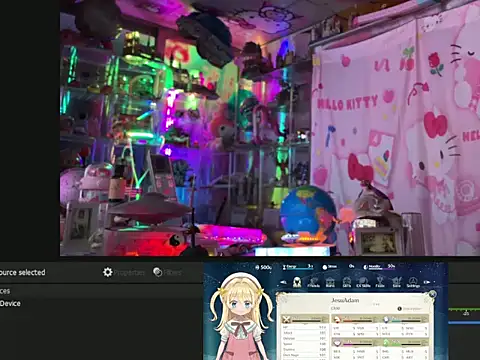Screen dimensions: 480x360
Task: Open the trophy icon in the game menu
Action: click(380, 283)
